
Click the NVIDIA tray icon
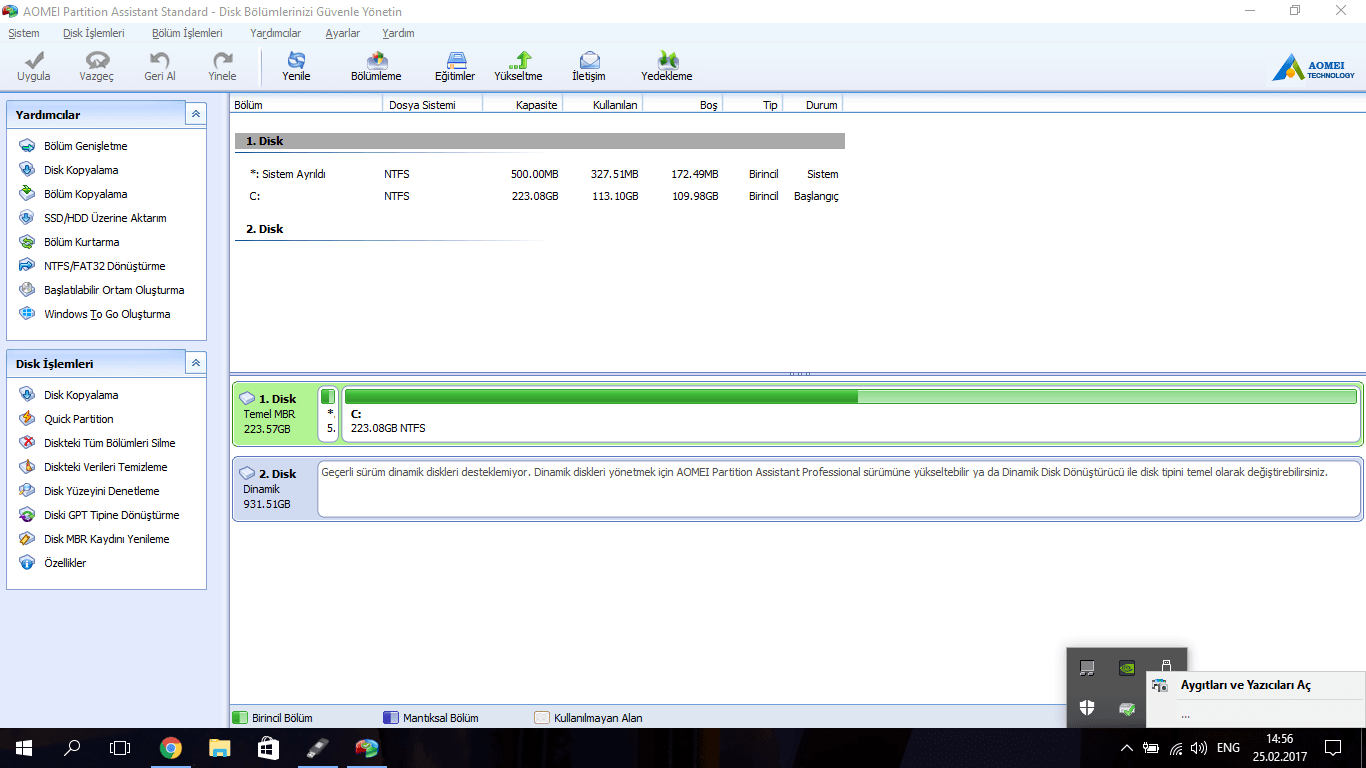click(1126, 668)
